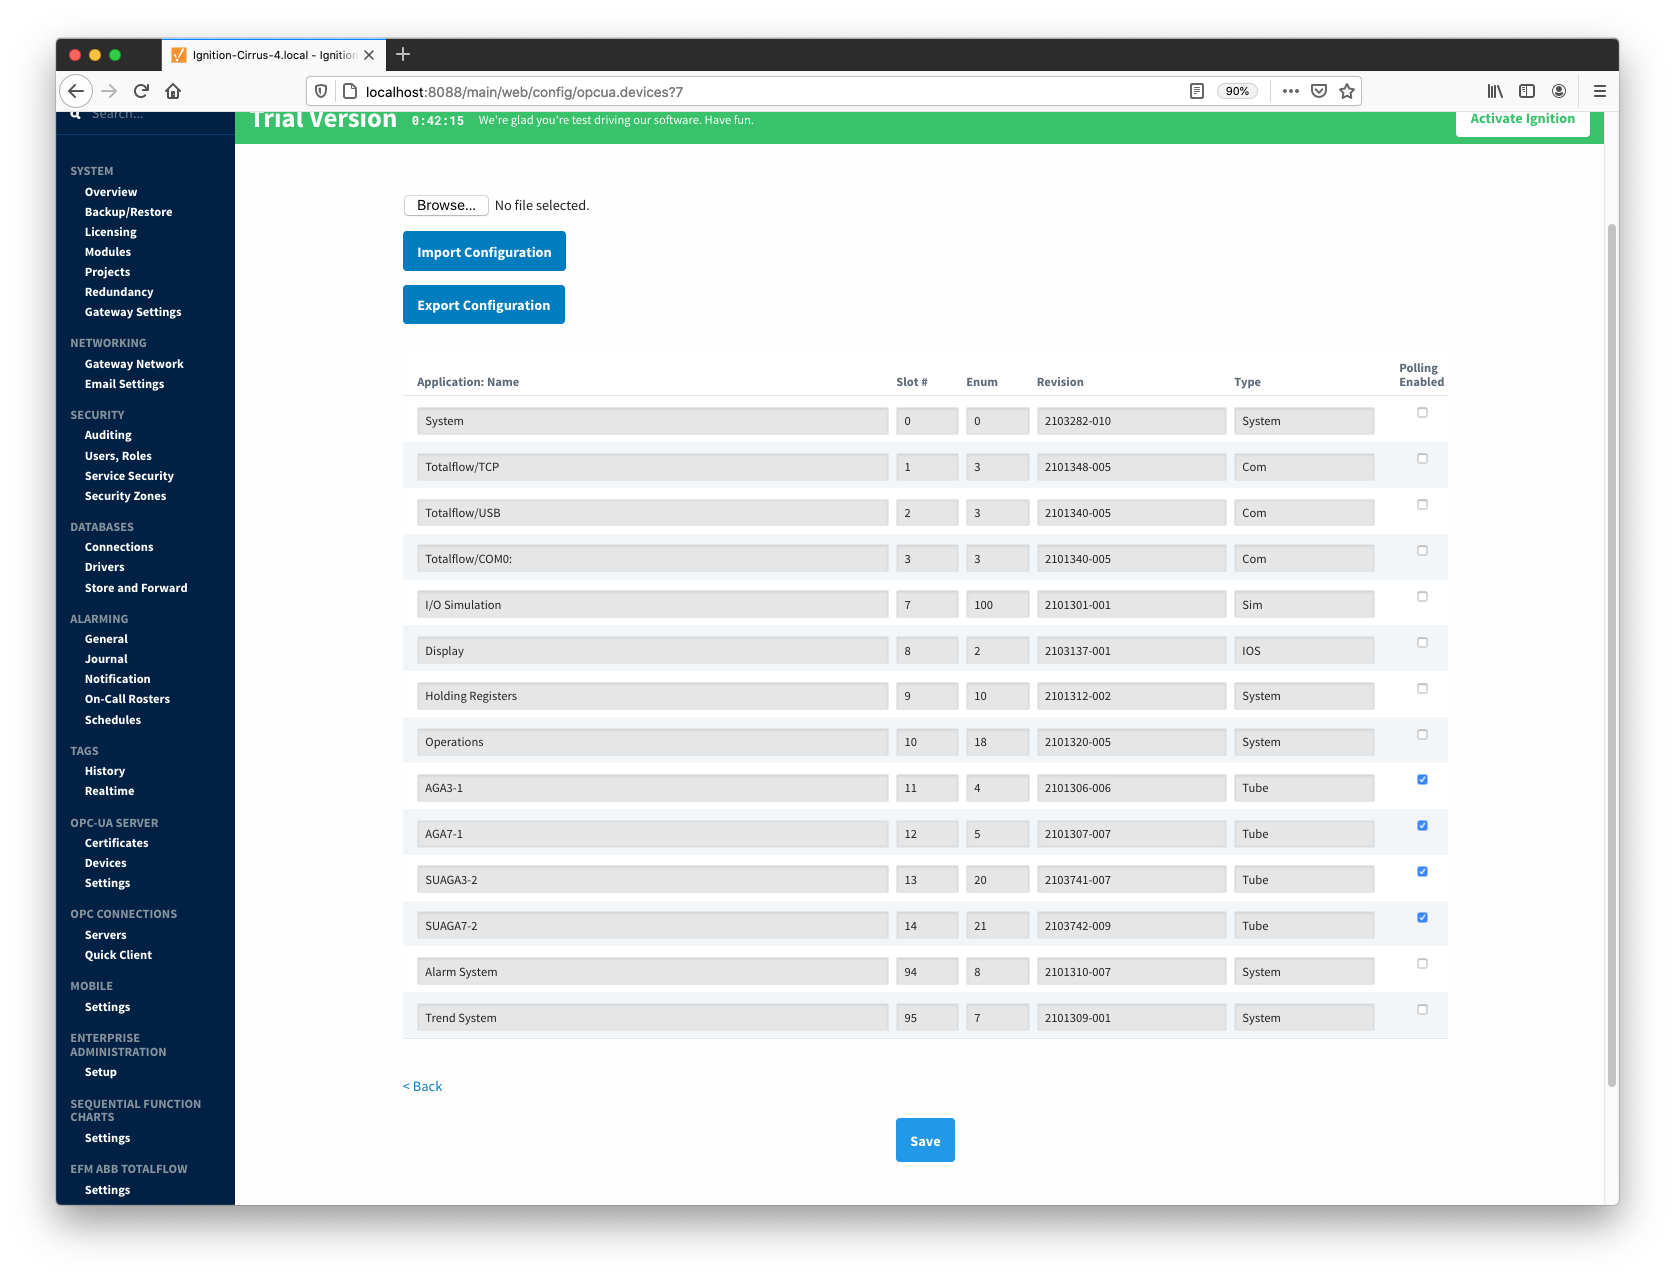Open Realtime under Tags
Image resolution: width=1675 pixels, height=1279 pixels.
109,791
